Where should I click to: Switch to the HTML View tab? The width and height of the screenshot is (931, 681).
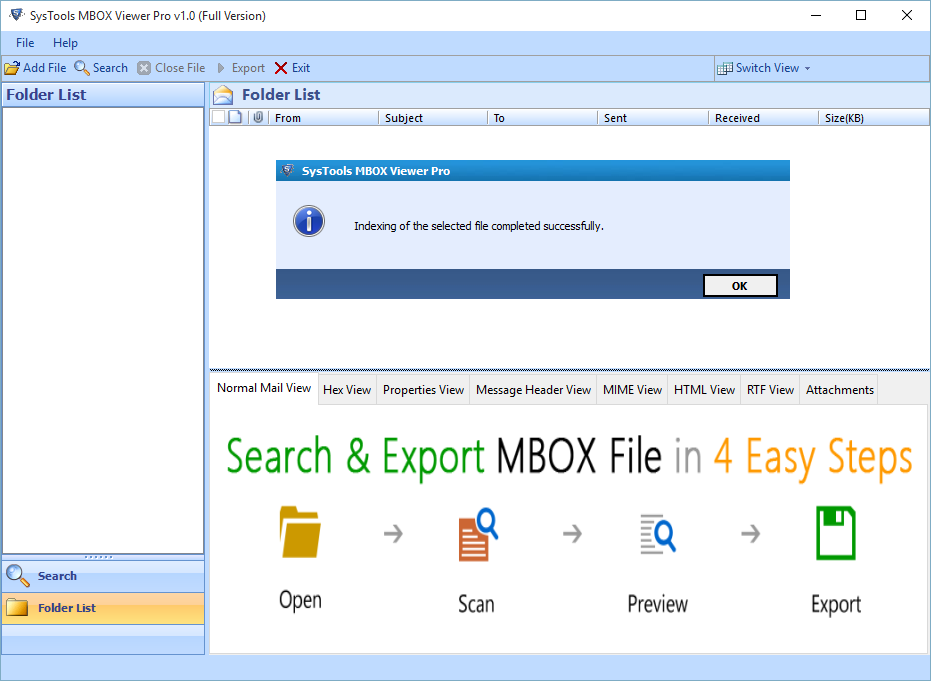pos(704,390)
